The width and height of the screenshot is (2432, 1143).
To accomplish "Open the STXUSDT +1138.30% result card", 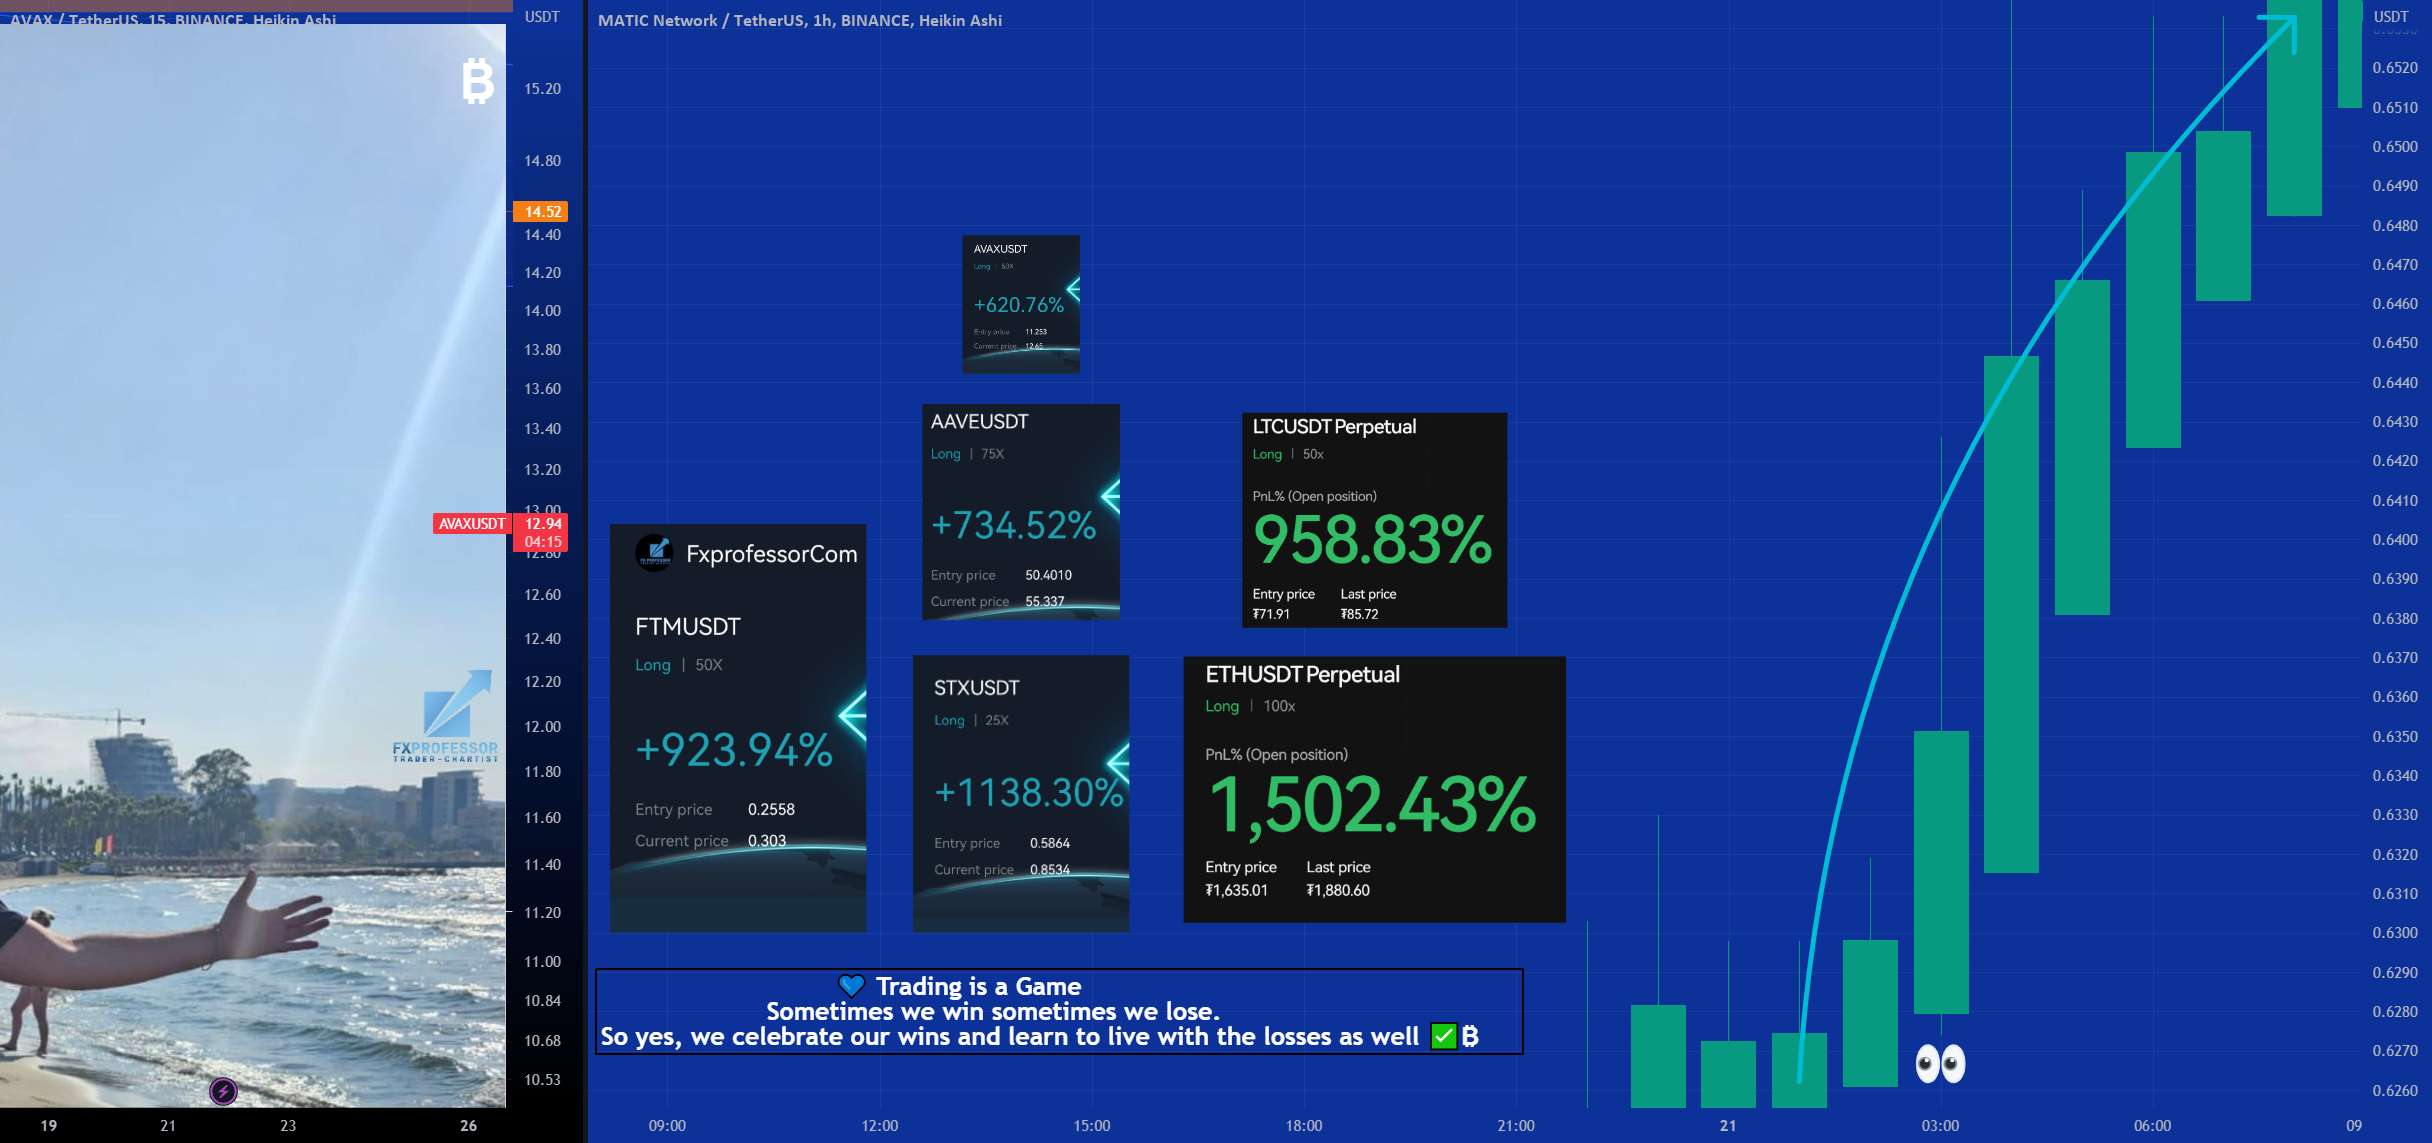I will coord(1021,794).
